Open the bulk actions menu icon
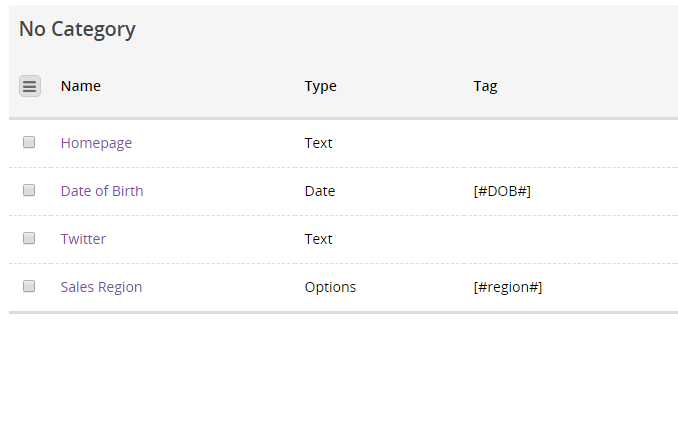This screenshot has width=678, height=422. (x=30, y=86)
